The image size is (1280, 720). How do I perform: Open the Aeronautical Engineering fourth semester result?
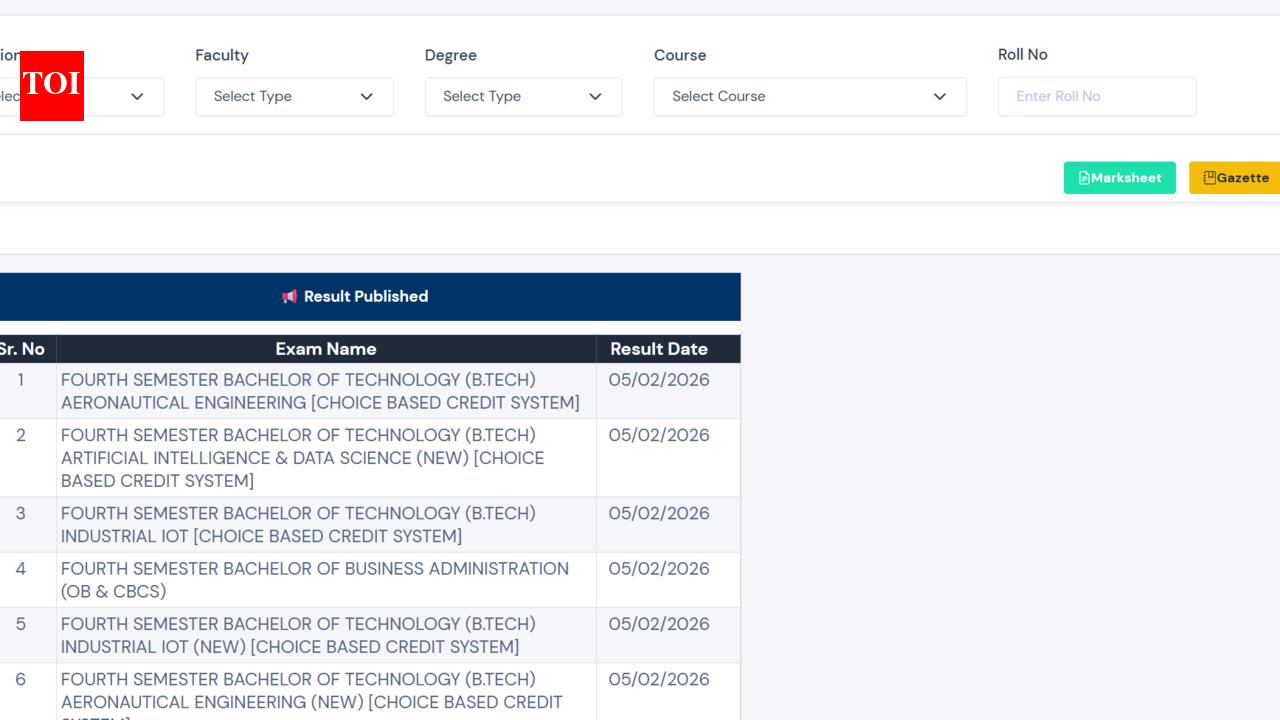point(321,391)
